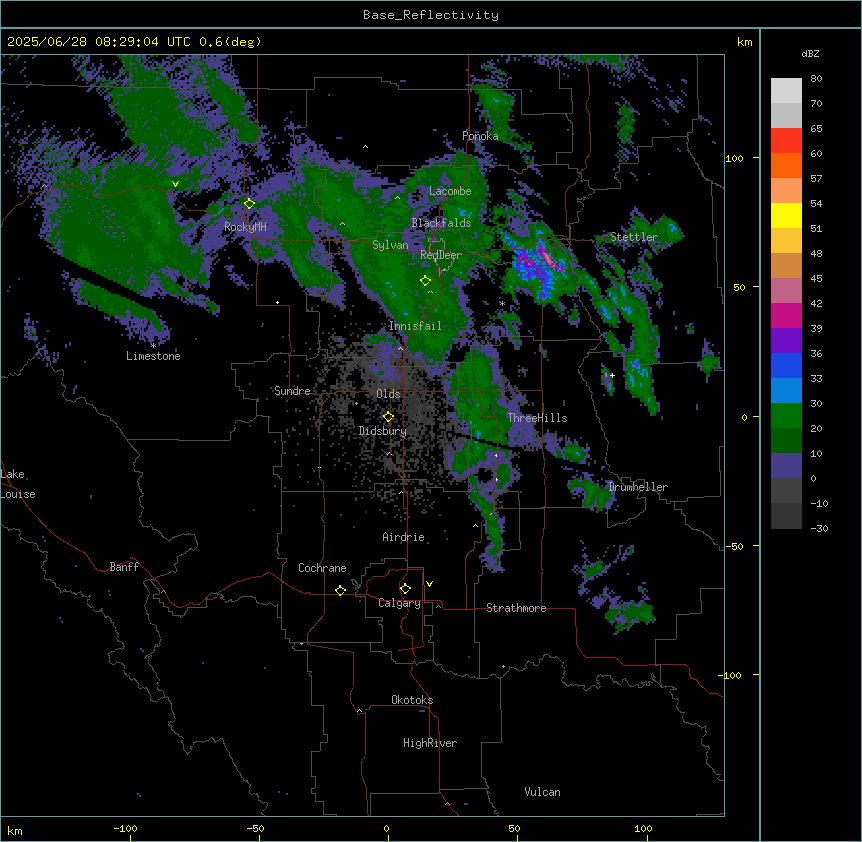Click the Lacombe city label

point(450,191)
